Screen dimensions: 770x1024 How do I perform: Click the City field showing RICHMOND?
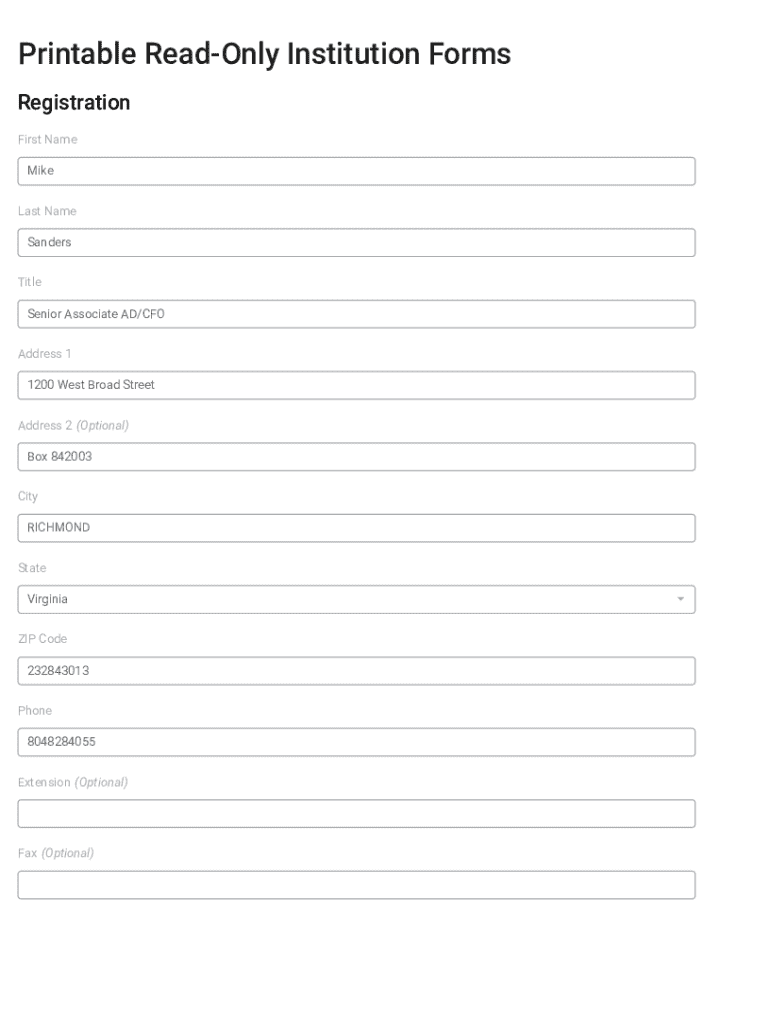click(x=356, y=528)
